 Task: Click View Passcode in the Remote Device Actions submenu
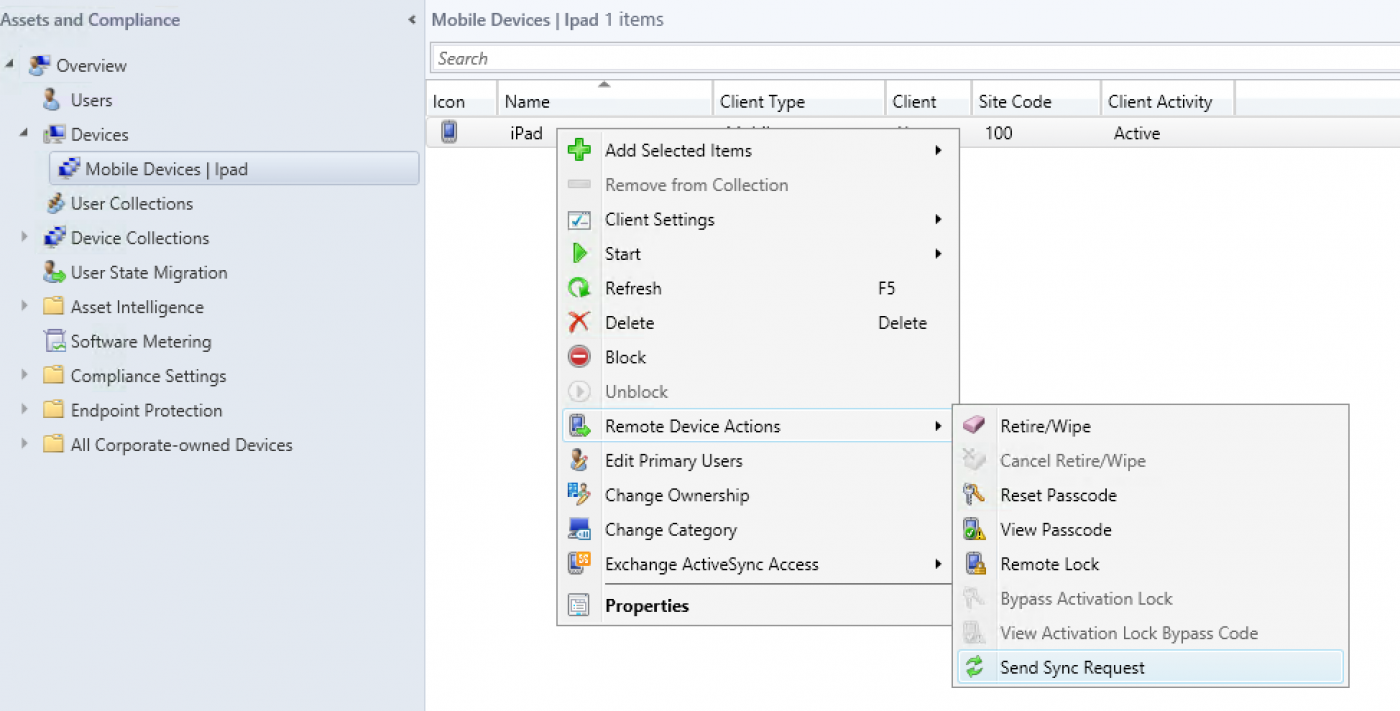(1055, 529)
